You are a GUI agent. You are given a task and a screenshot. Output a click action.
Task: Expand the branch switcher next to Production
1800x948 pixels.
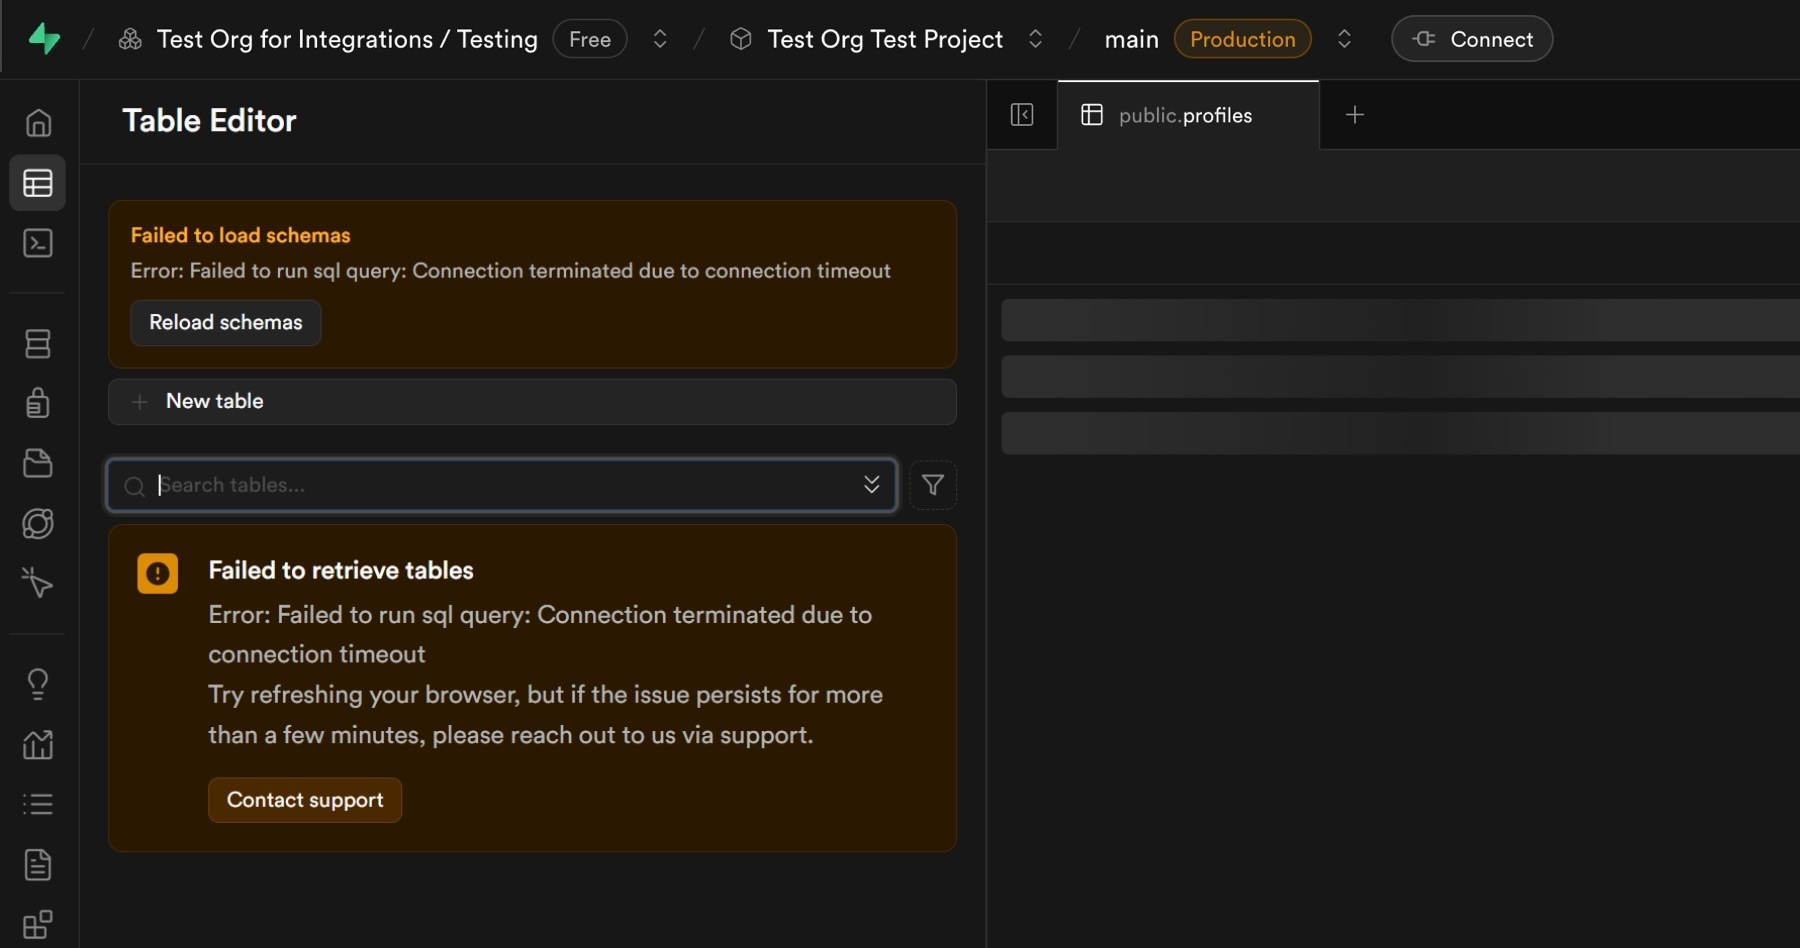1344,39
